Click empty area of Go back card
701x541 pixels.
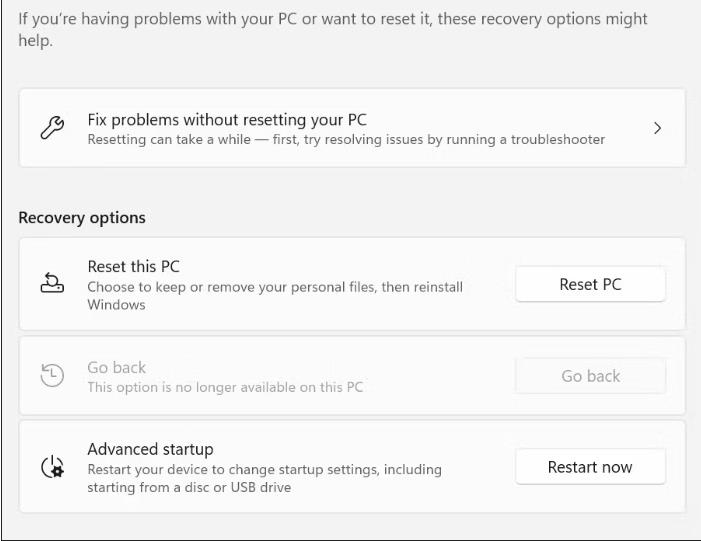pyautogui.click(x=438, y=376)
